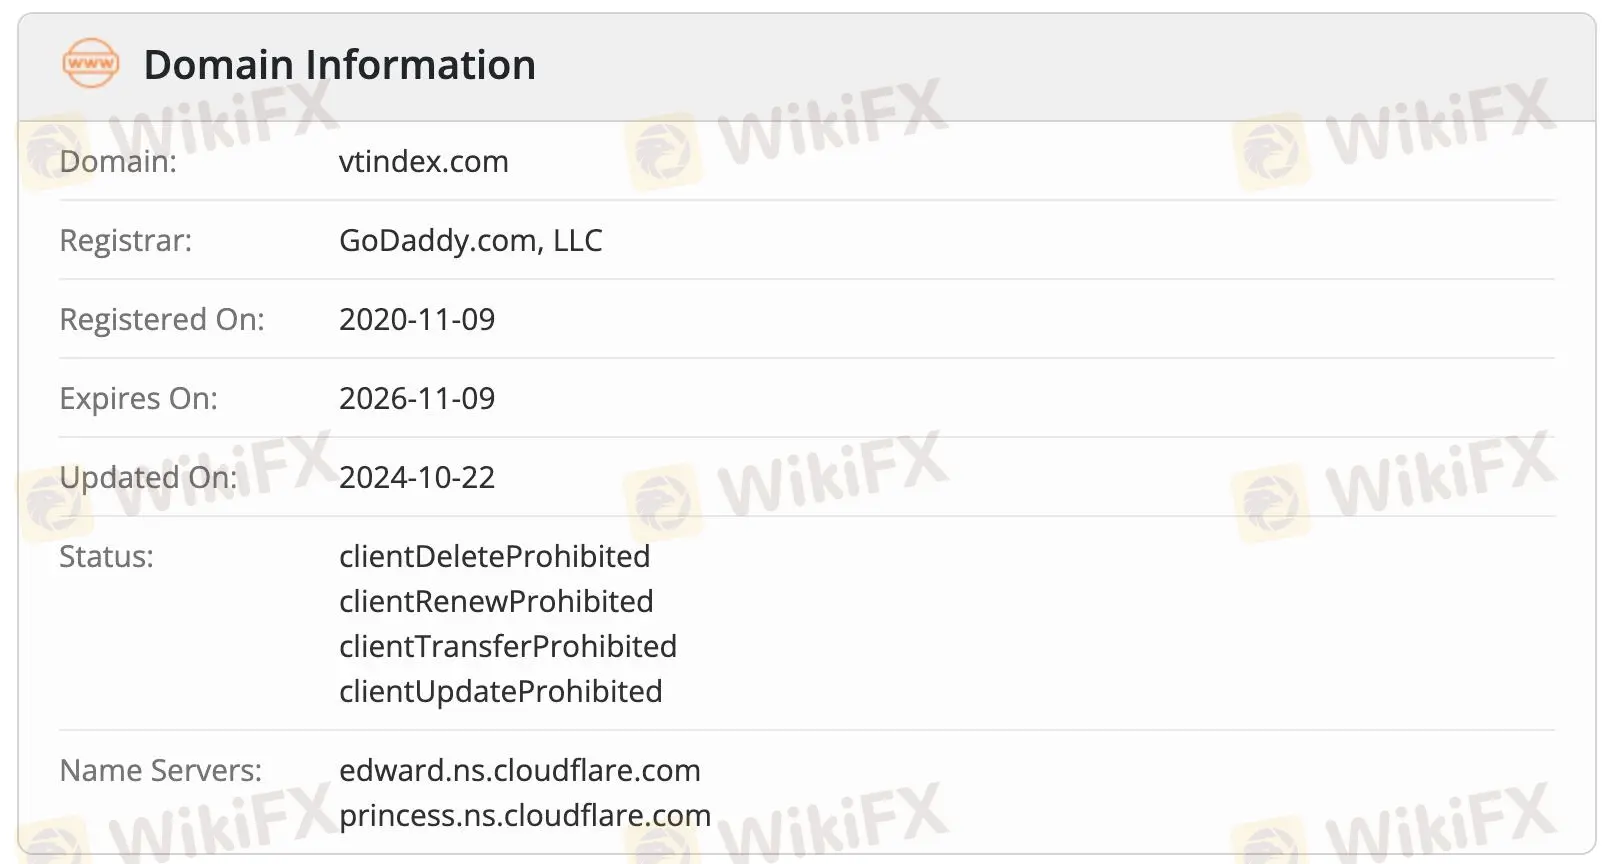
Task: Click the Registered On: label
Action: pyautogui.click(x=162, y=319)
